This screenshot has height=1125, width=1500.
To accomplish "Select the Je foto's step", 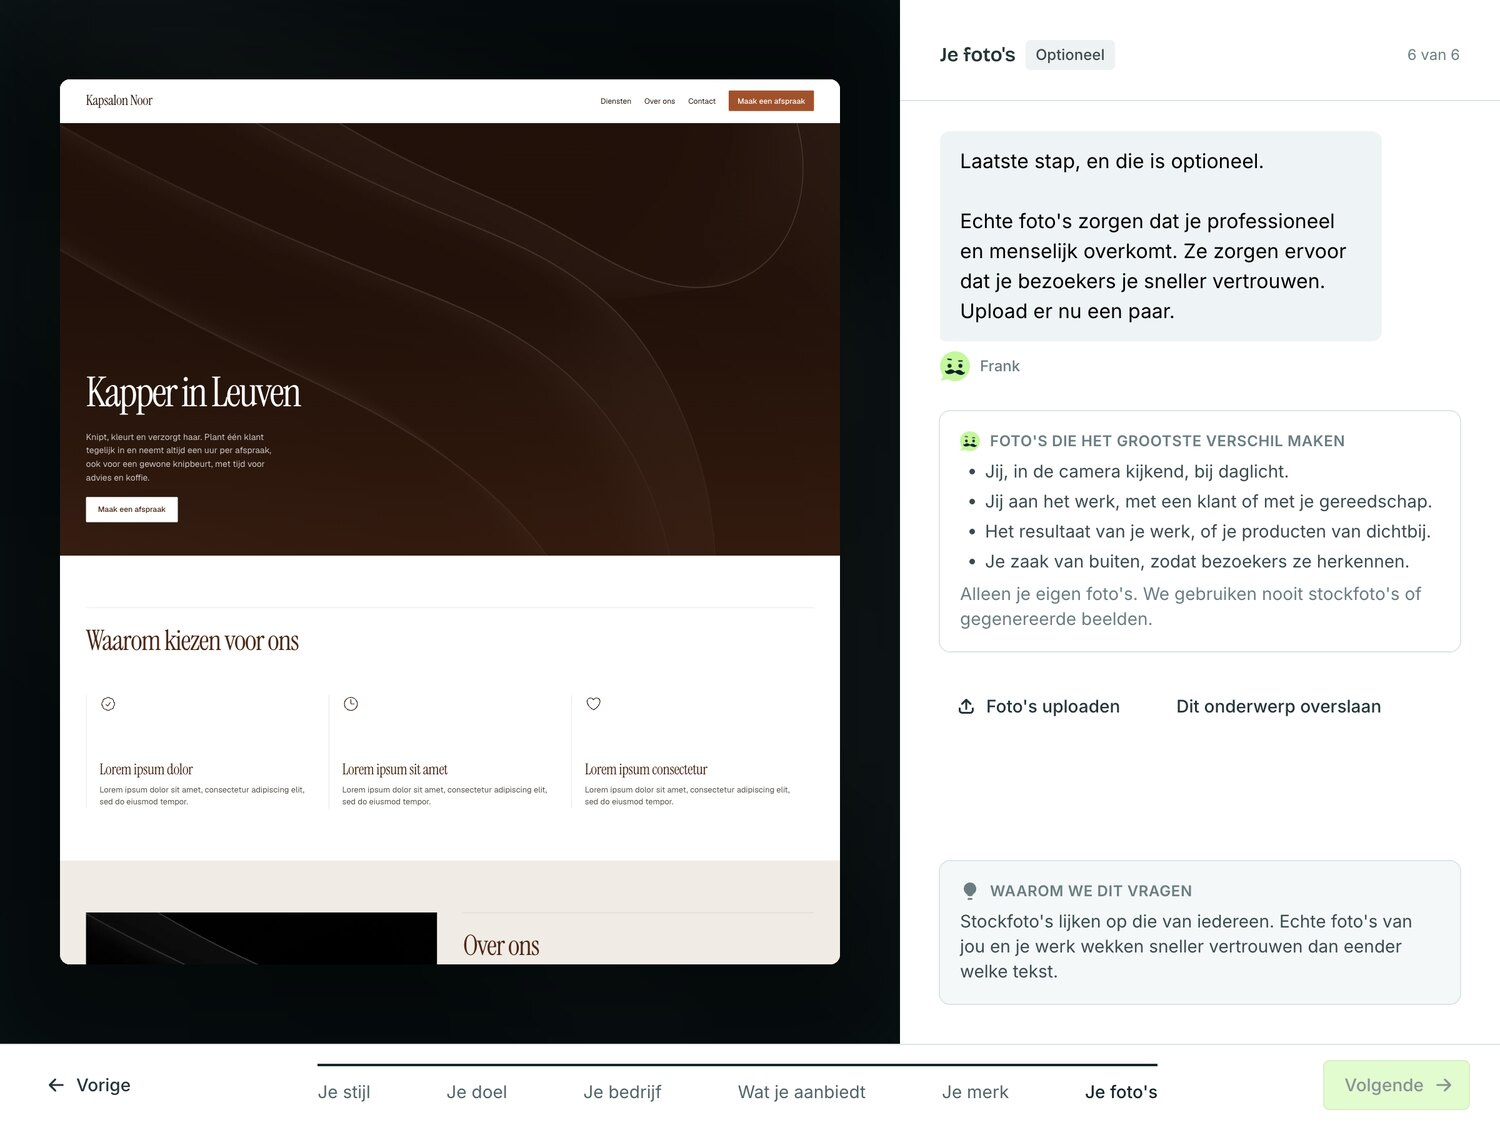I will pyautogui.click(x=1121, y=1092).
